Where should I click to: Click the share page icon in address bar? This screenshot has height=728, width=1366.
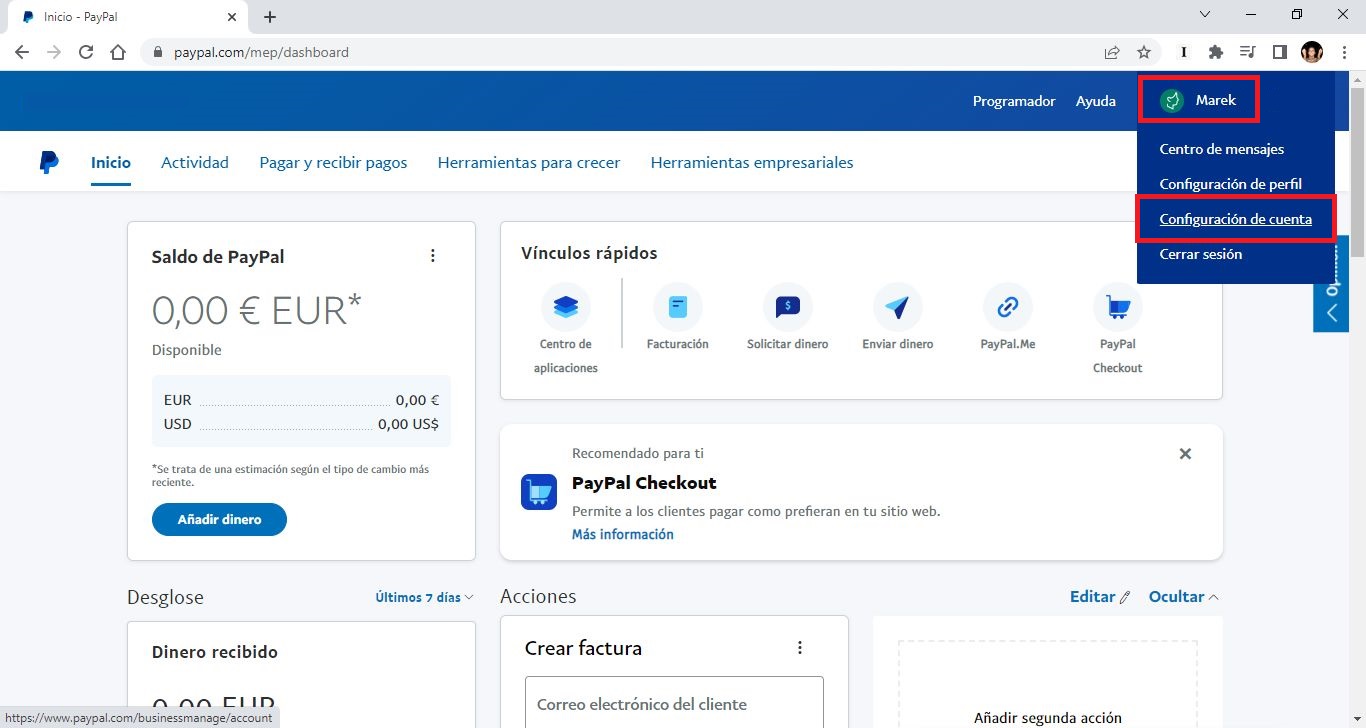coord(1112,52)
